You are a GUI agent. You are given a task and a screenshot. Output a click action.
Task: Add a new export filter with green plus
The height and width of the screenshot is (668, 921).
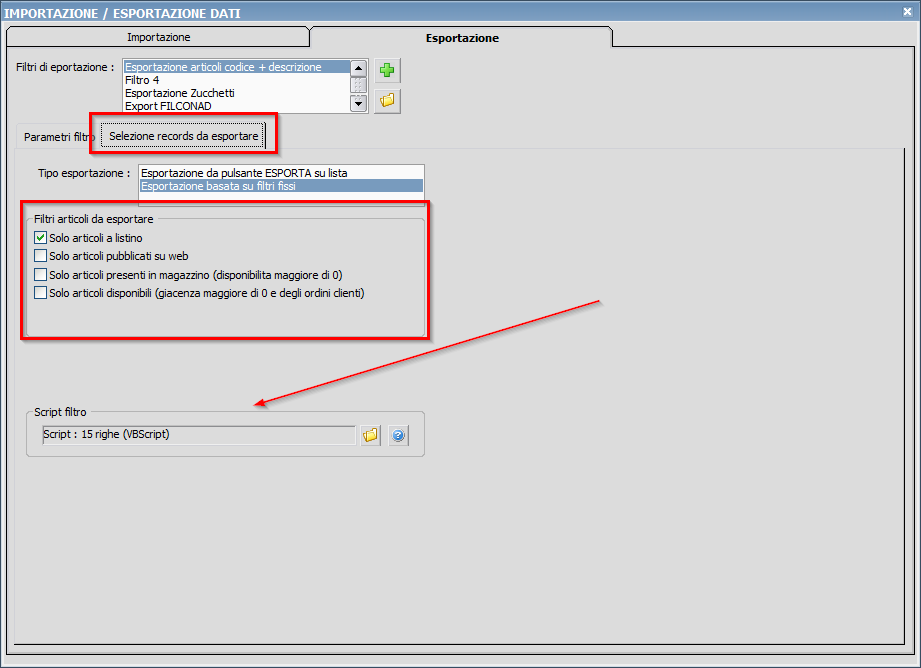tap(387, 71)
